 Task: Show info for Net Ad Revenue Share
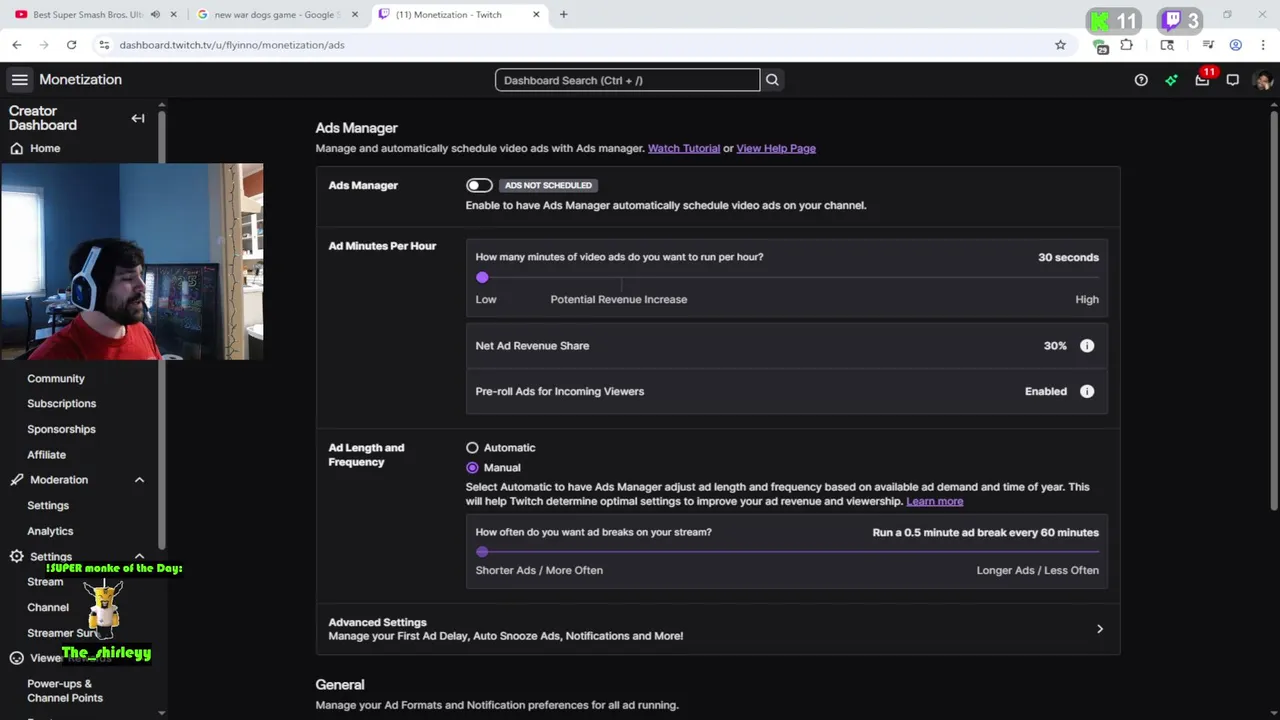[1087, 346]
